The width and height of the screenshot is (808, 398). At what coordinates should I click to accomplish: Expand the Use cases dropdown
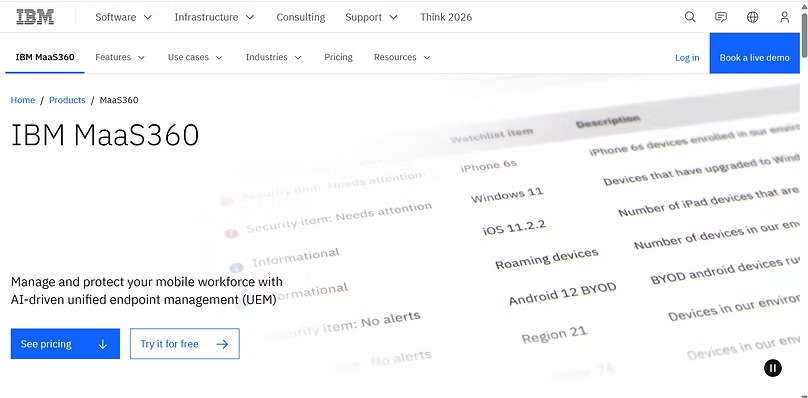click(195, 57)
